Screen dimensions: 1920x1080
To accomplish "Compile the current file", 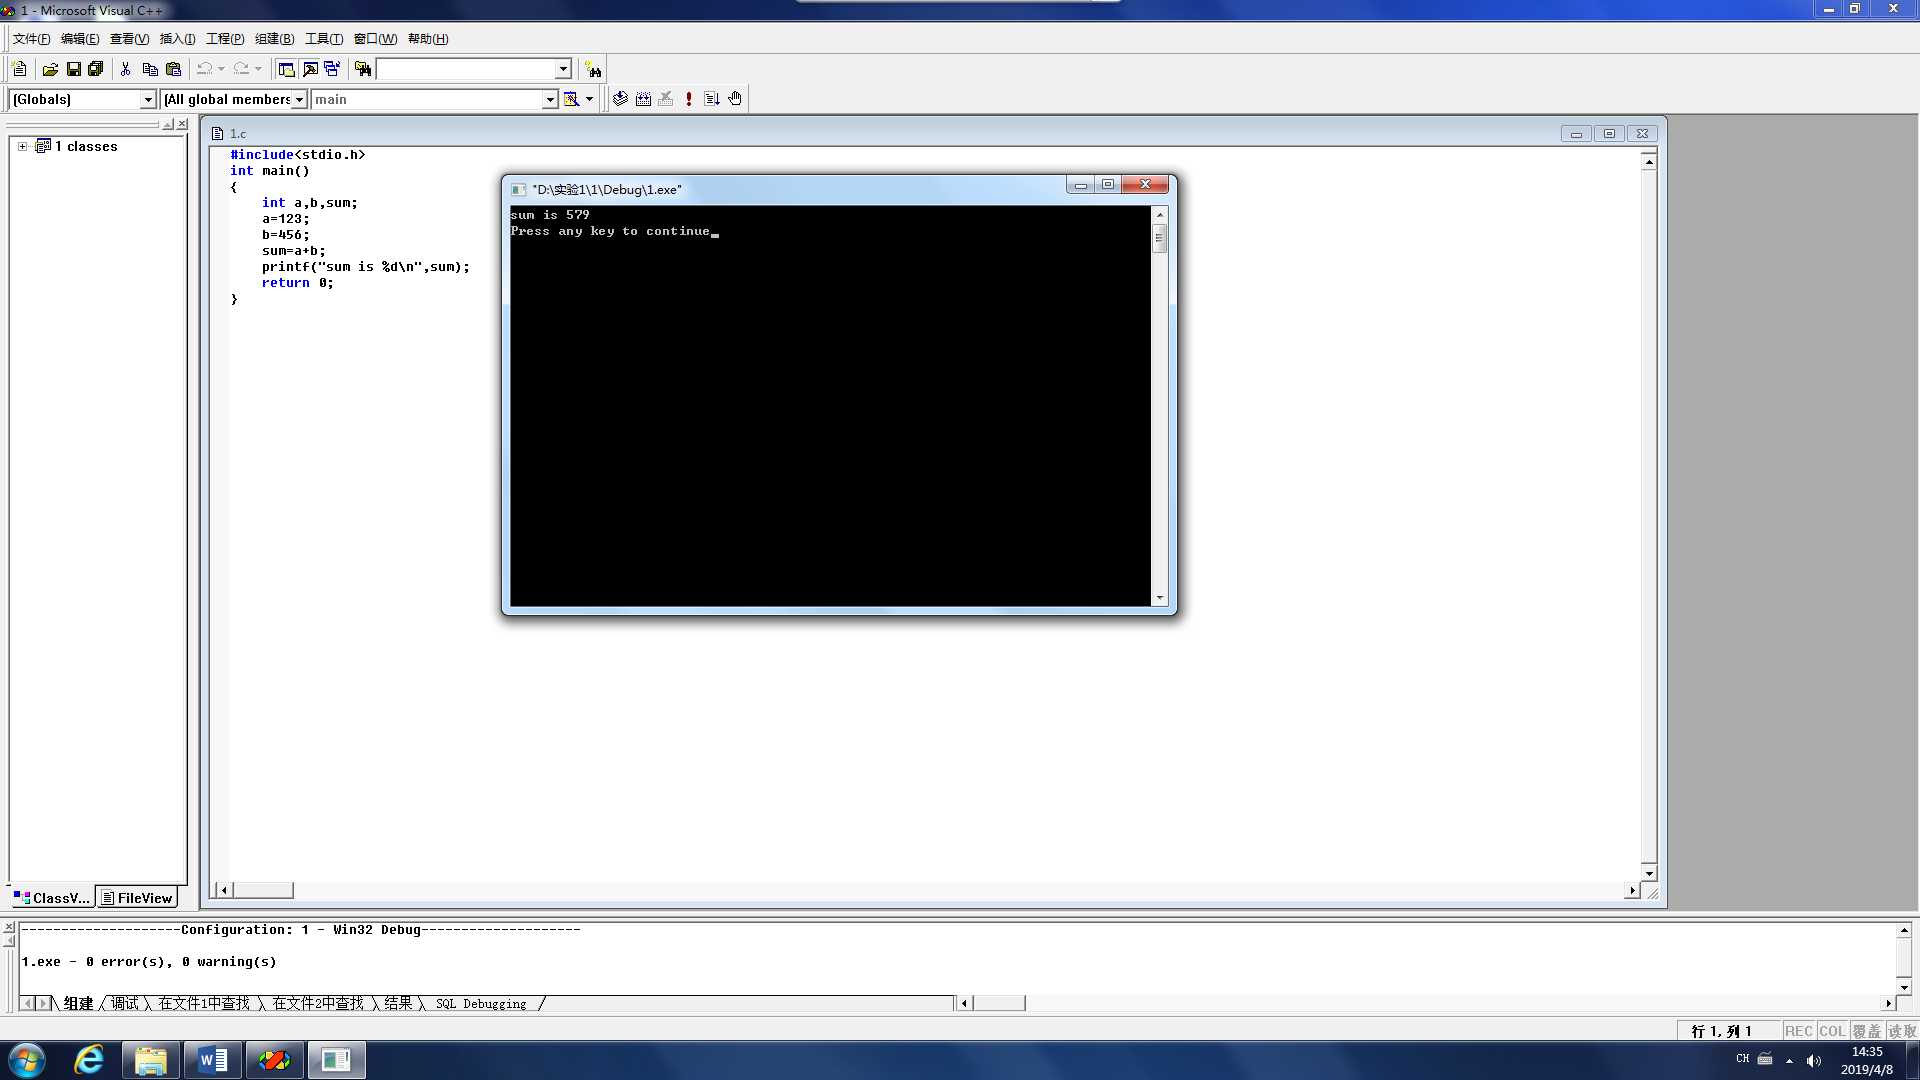I will coord(621,99).
